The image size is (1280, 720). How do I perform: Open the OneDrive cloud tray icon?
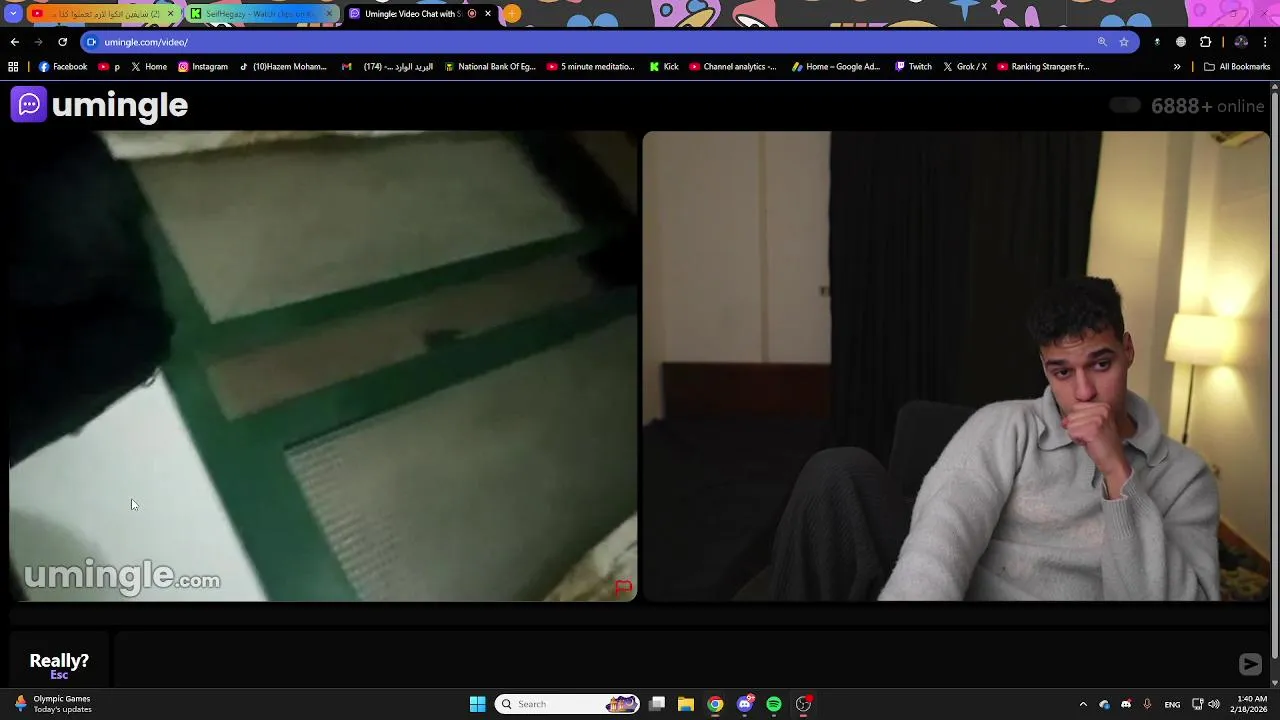click(1104, 704)
